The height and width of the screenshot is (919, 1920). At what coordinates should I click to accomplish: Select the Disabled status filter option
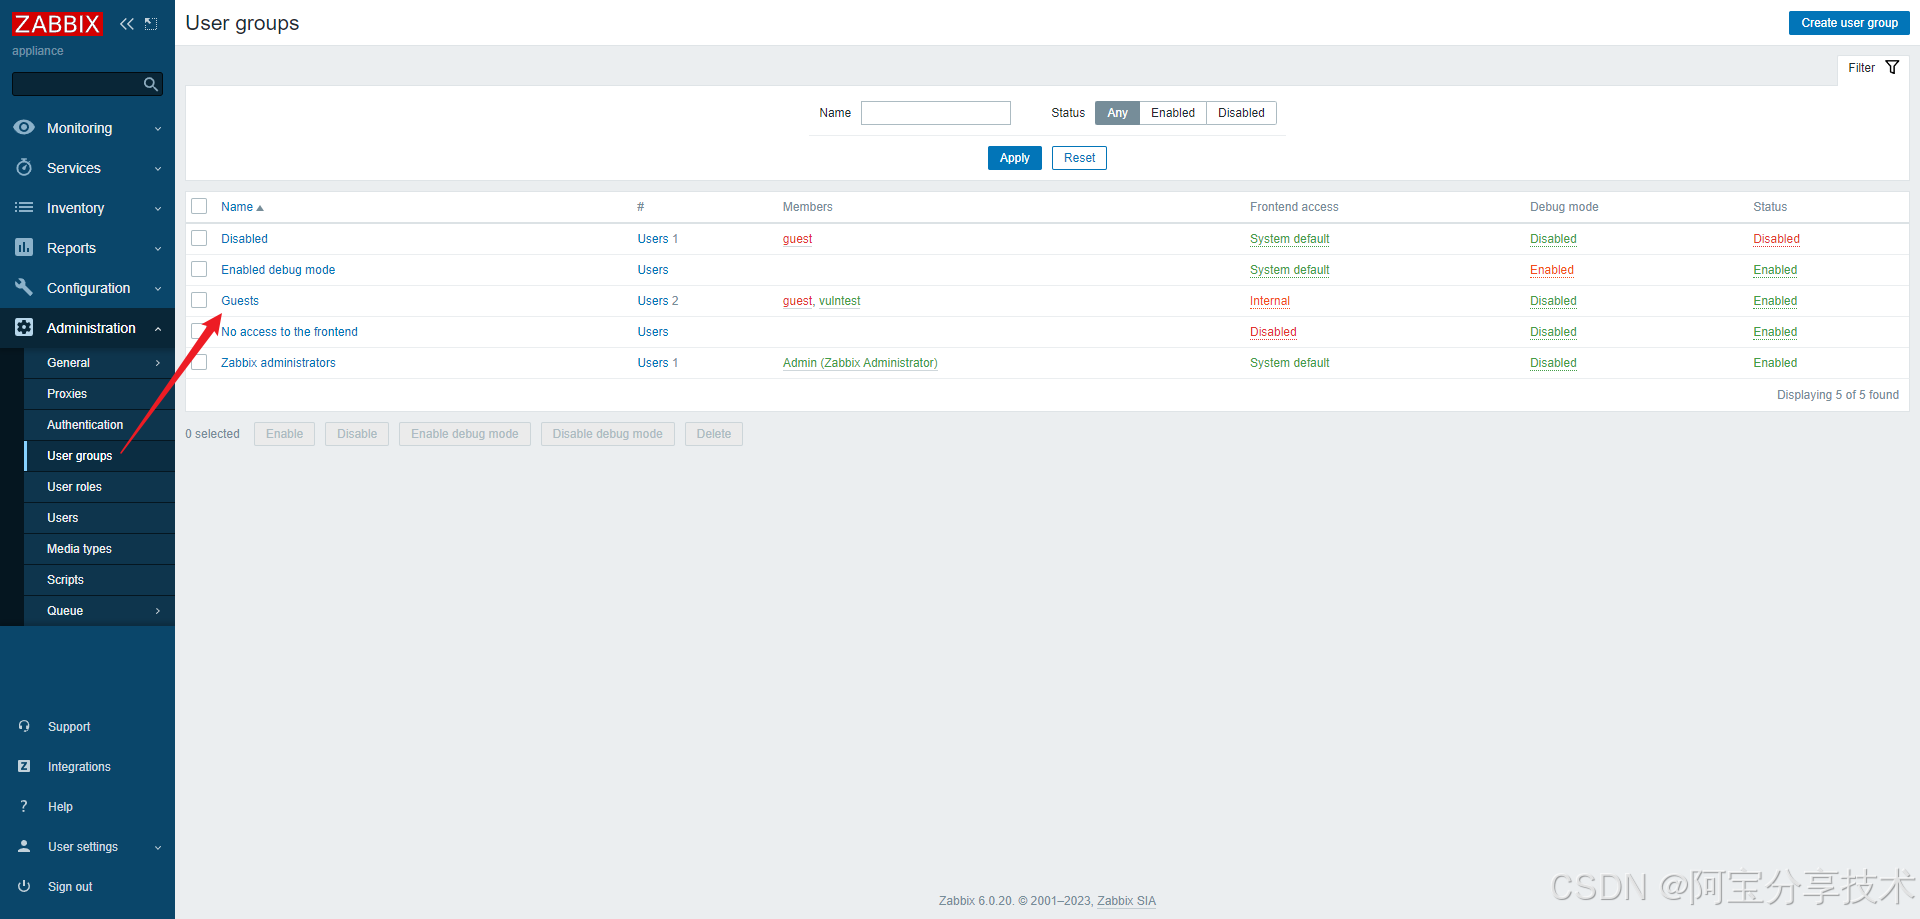[1241, 113]
